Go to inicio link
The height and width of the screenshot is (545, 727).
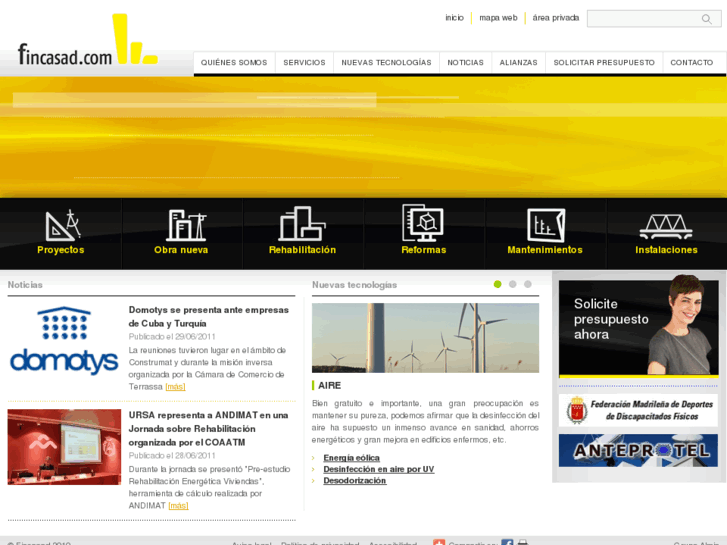click(x=454, y=18)
